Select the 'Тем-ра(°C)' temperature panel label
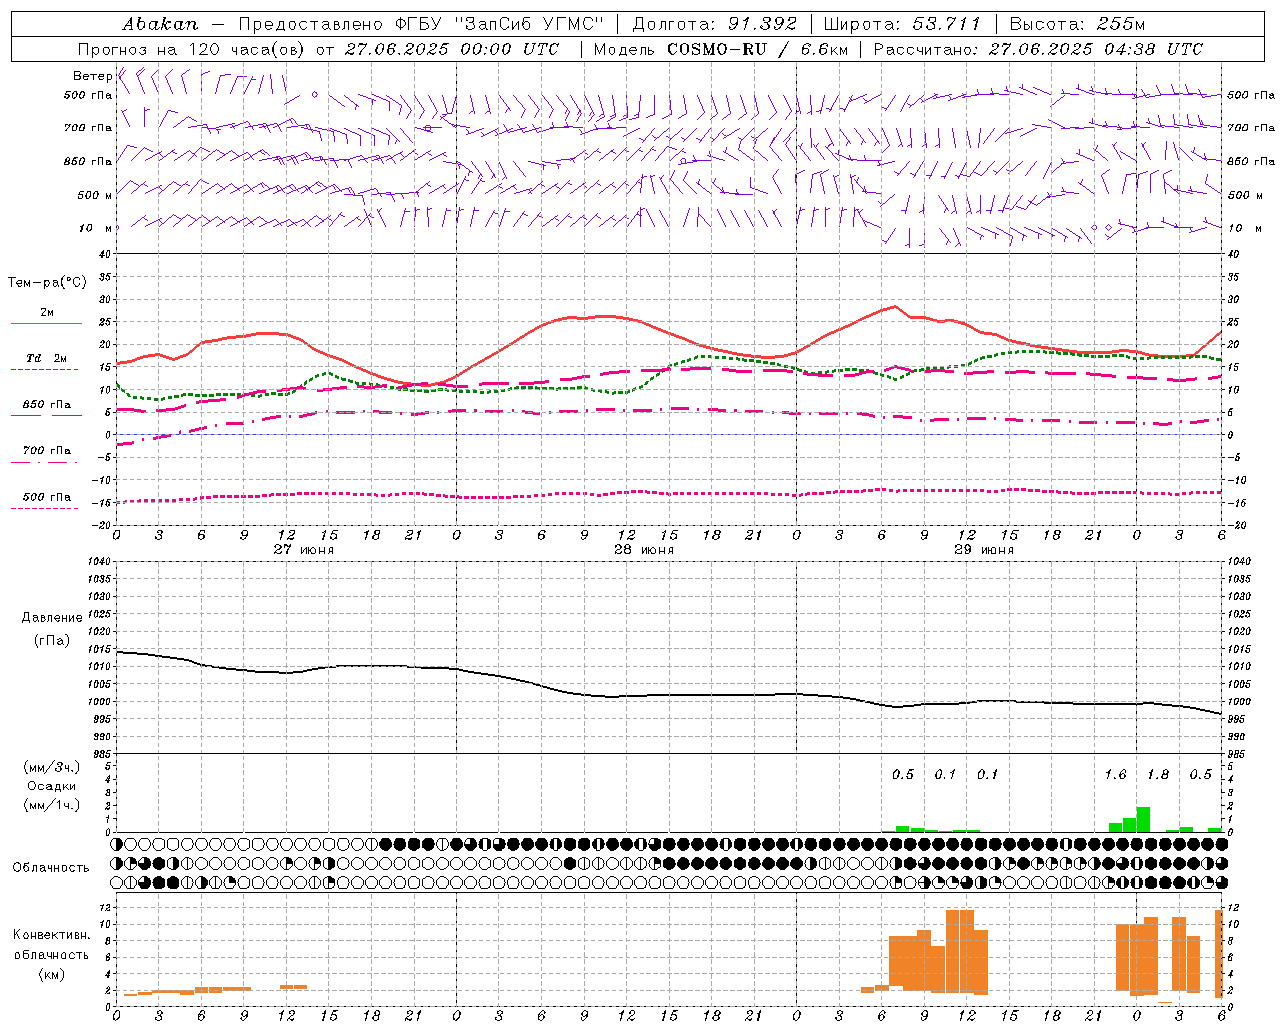This screenshot has width=1280, height=1024. tap(47, 283)
